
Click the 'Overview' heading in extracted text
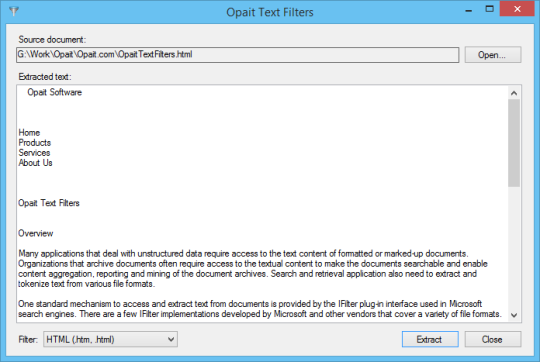coord(35,233)
